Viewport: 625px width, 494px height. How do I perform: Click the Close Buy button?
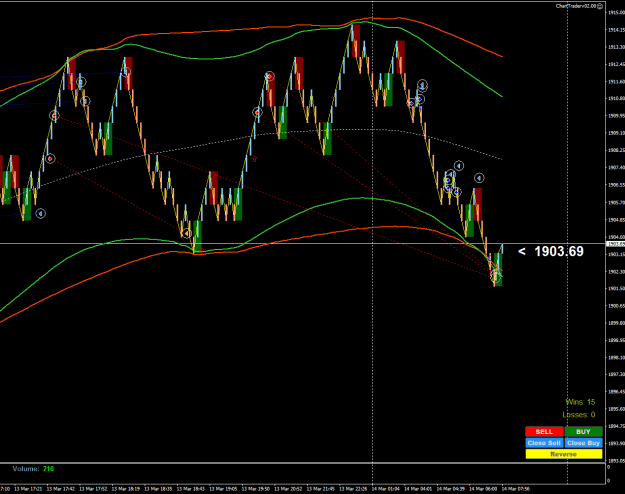tap(583, 443)
